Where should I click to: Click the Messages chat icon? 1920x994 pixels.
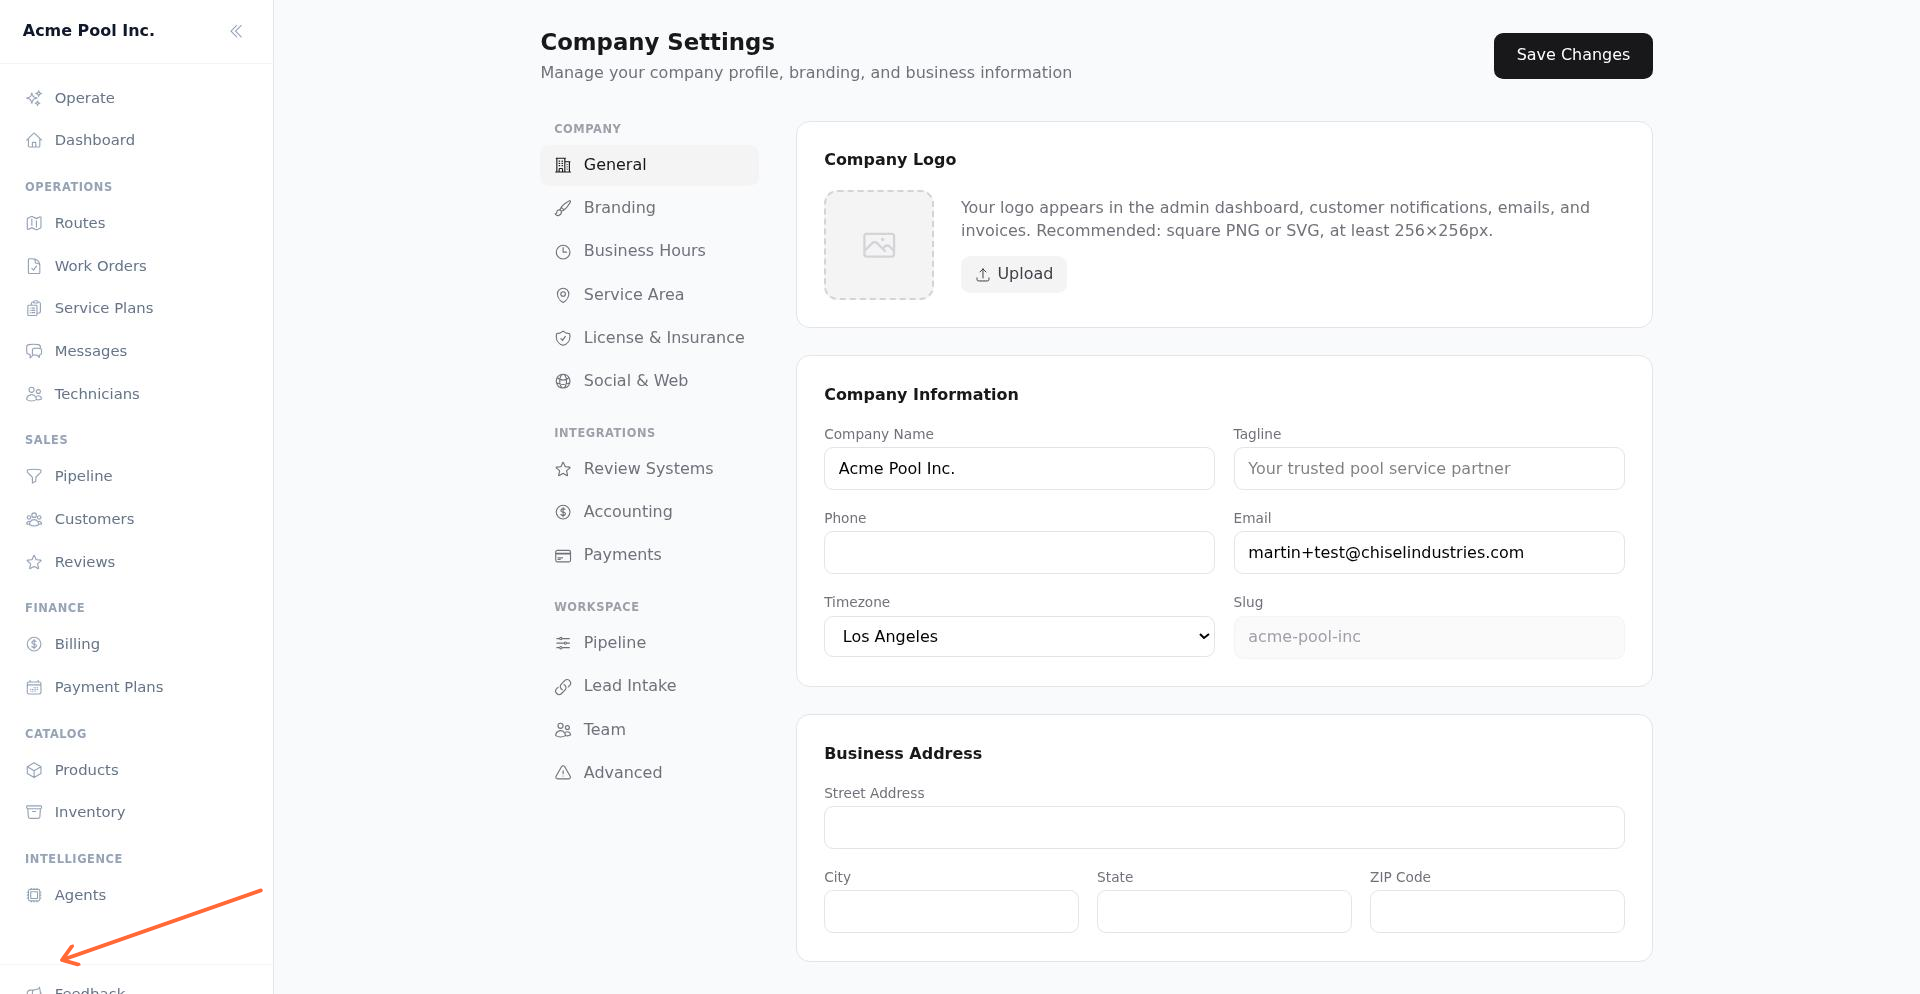34,351
